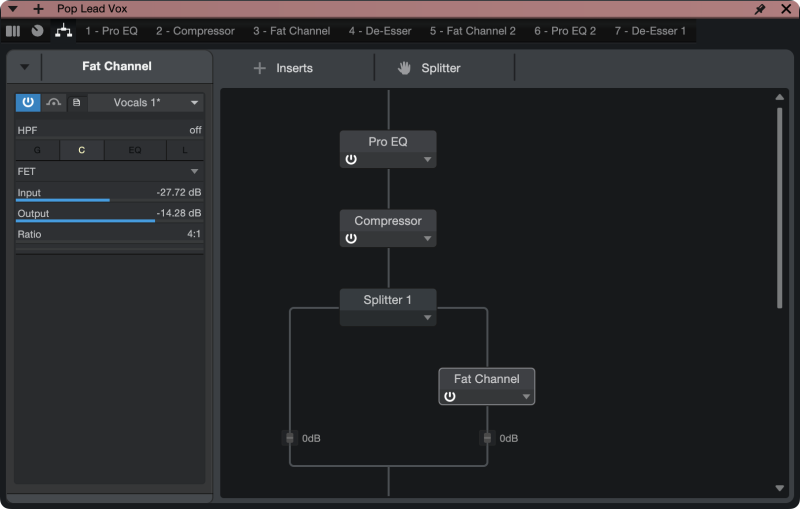Select the routing view icon
The image size is (800, 509).
tap(63, 31)
